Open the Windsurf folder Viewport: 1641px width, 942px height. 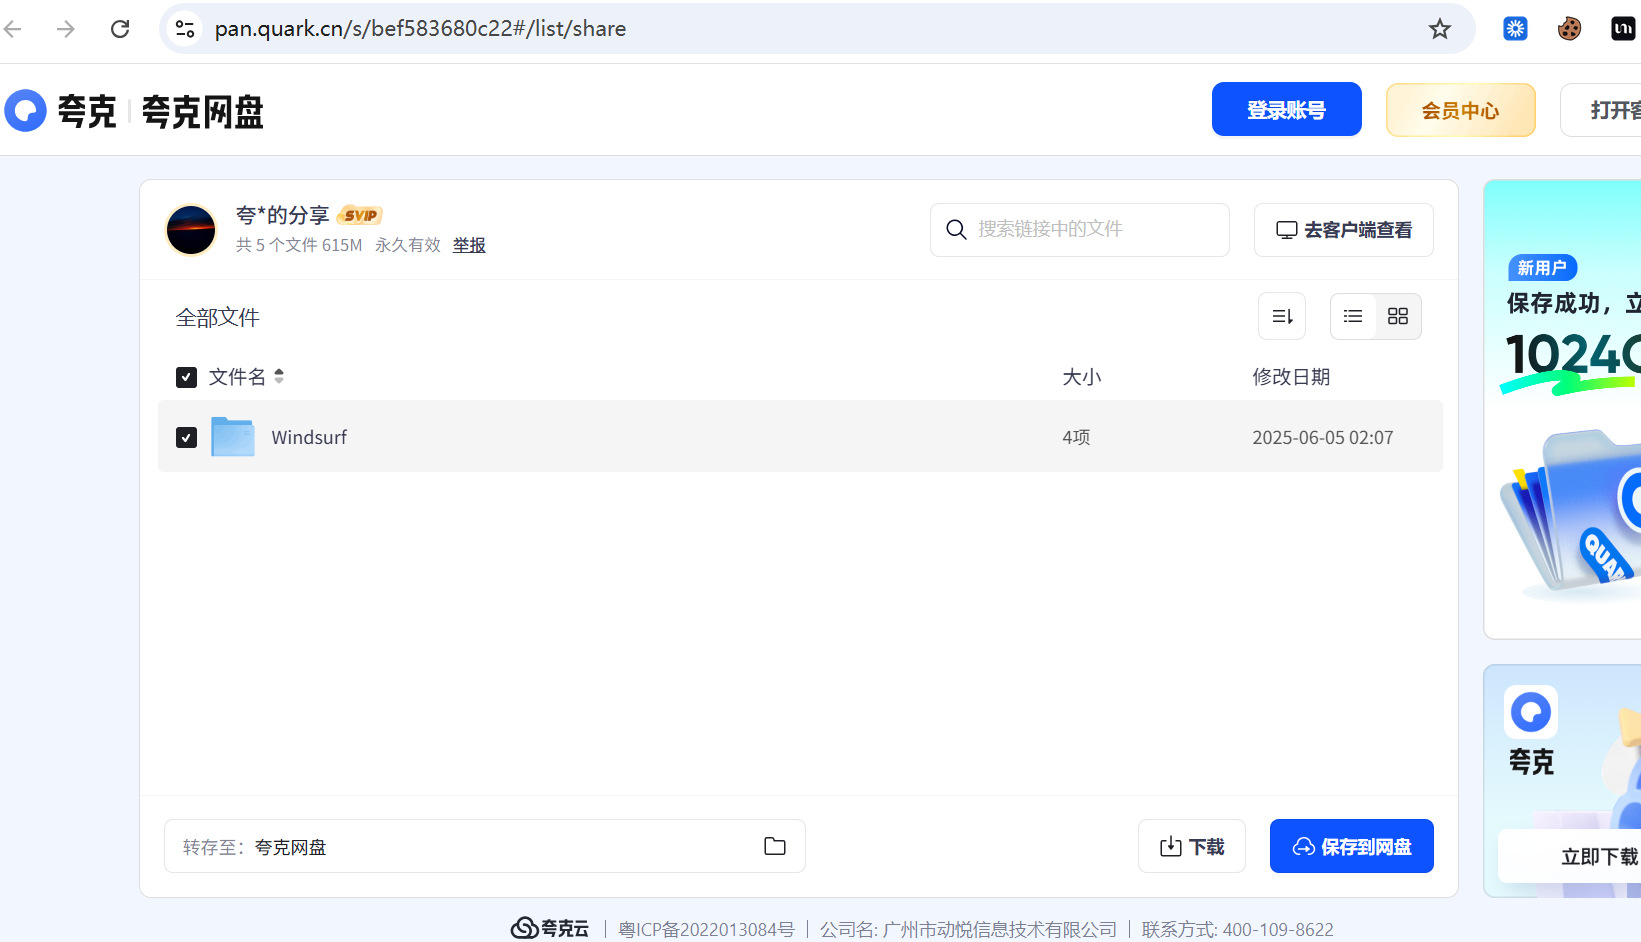(309, 437)
